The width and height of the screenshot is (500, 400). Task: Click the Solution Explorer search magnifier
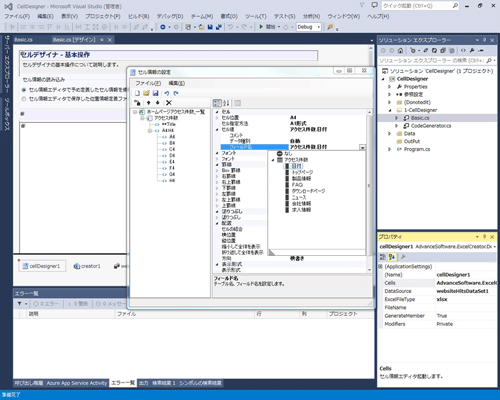(489, 61)
